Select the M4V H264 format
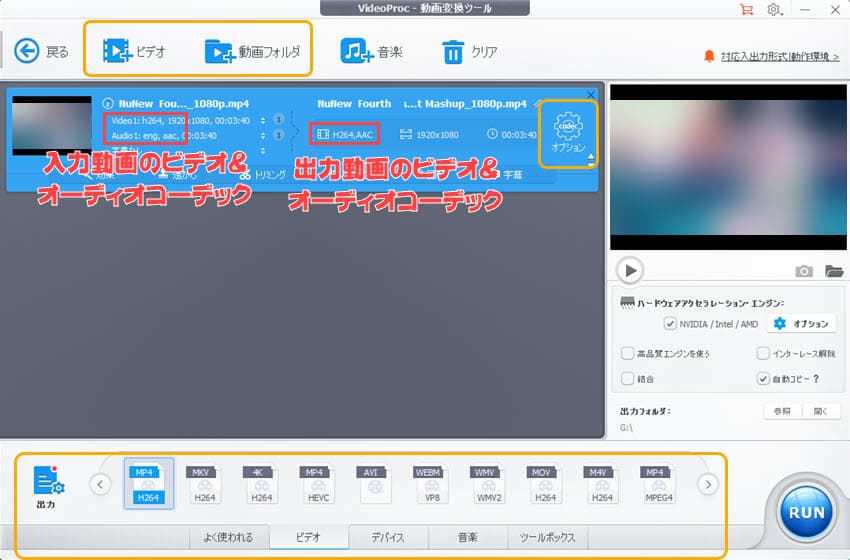The height and width of the screenshot is (560, 850). point(602,484)
